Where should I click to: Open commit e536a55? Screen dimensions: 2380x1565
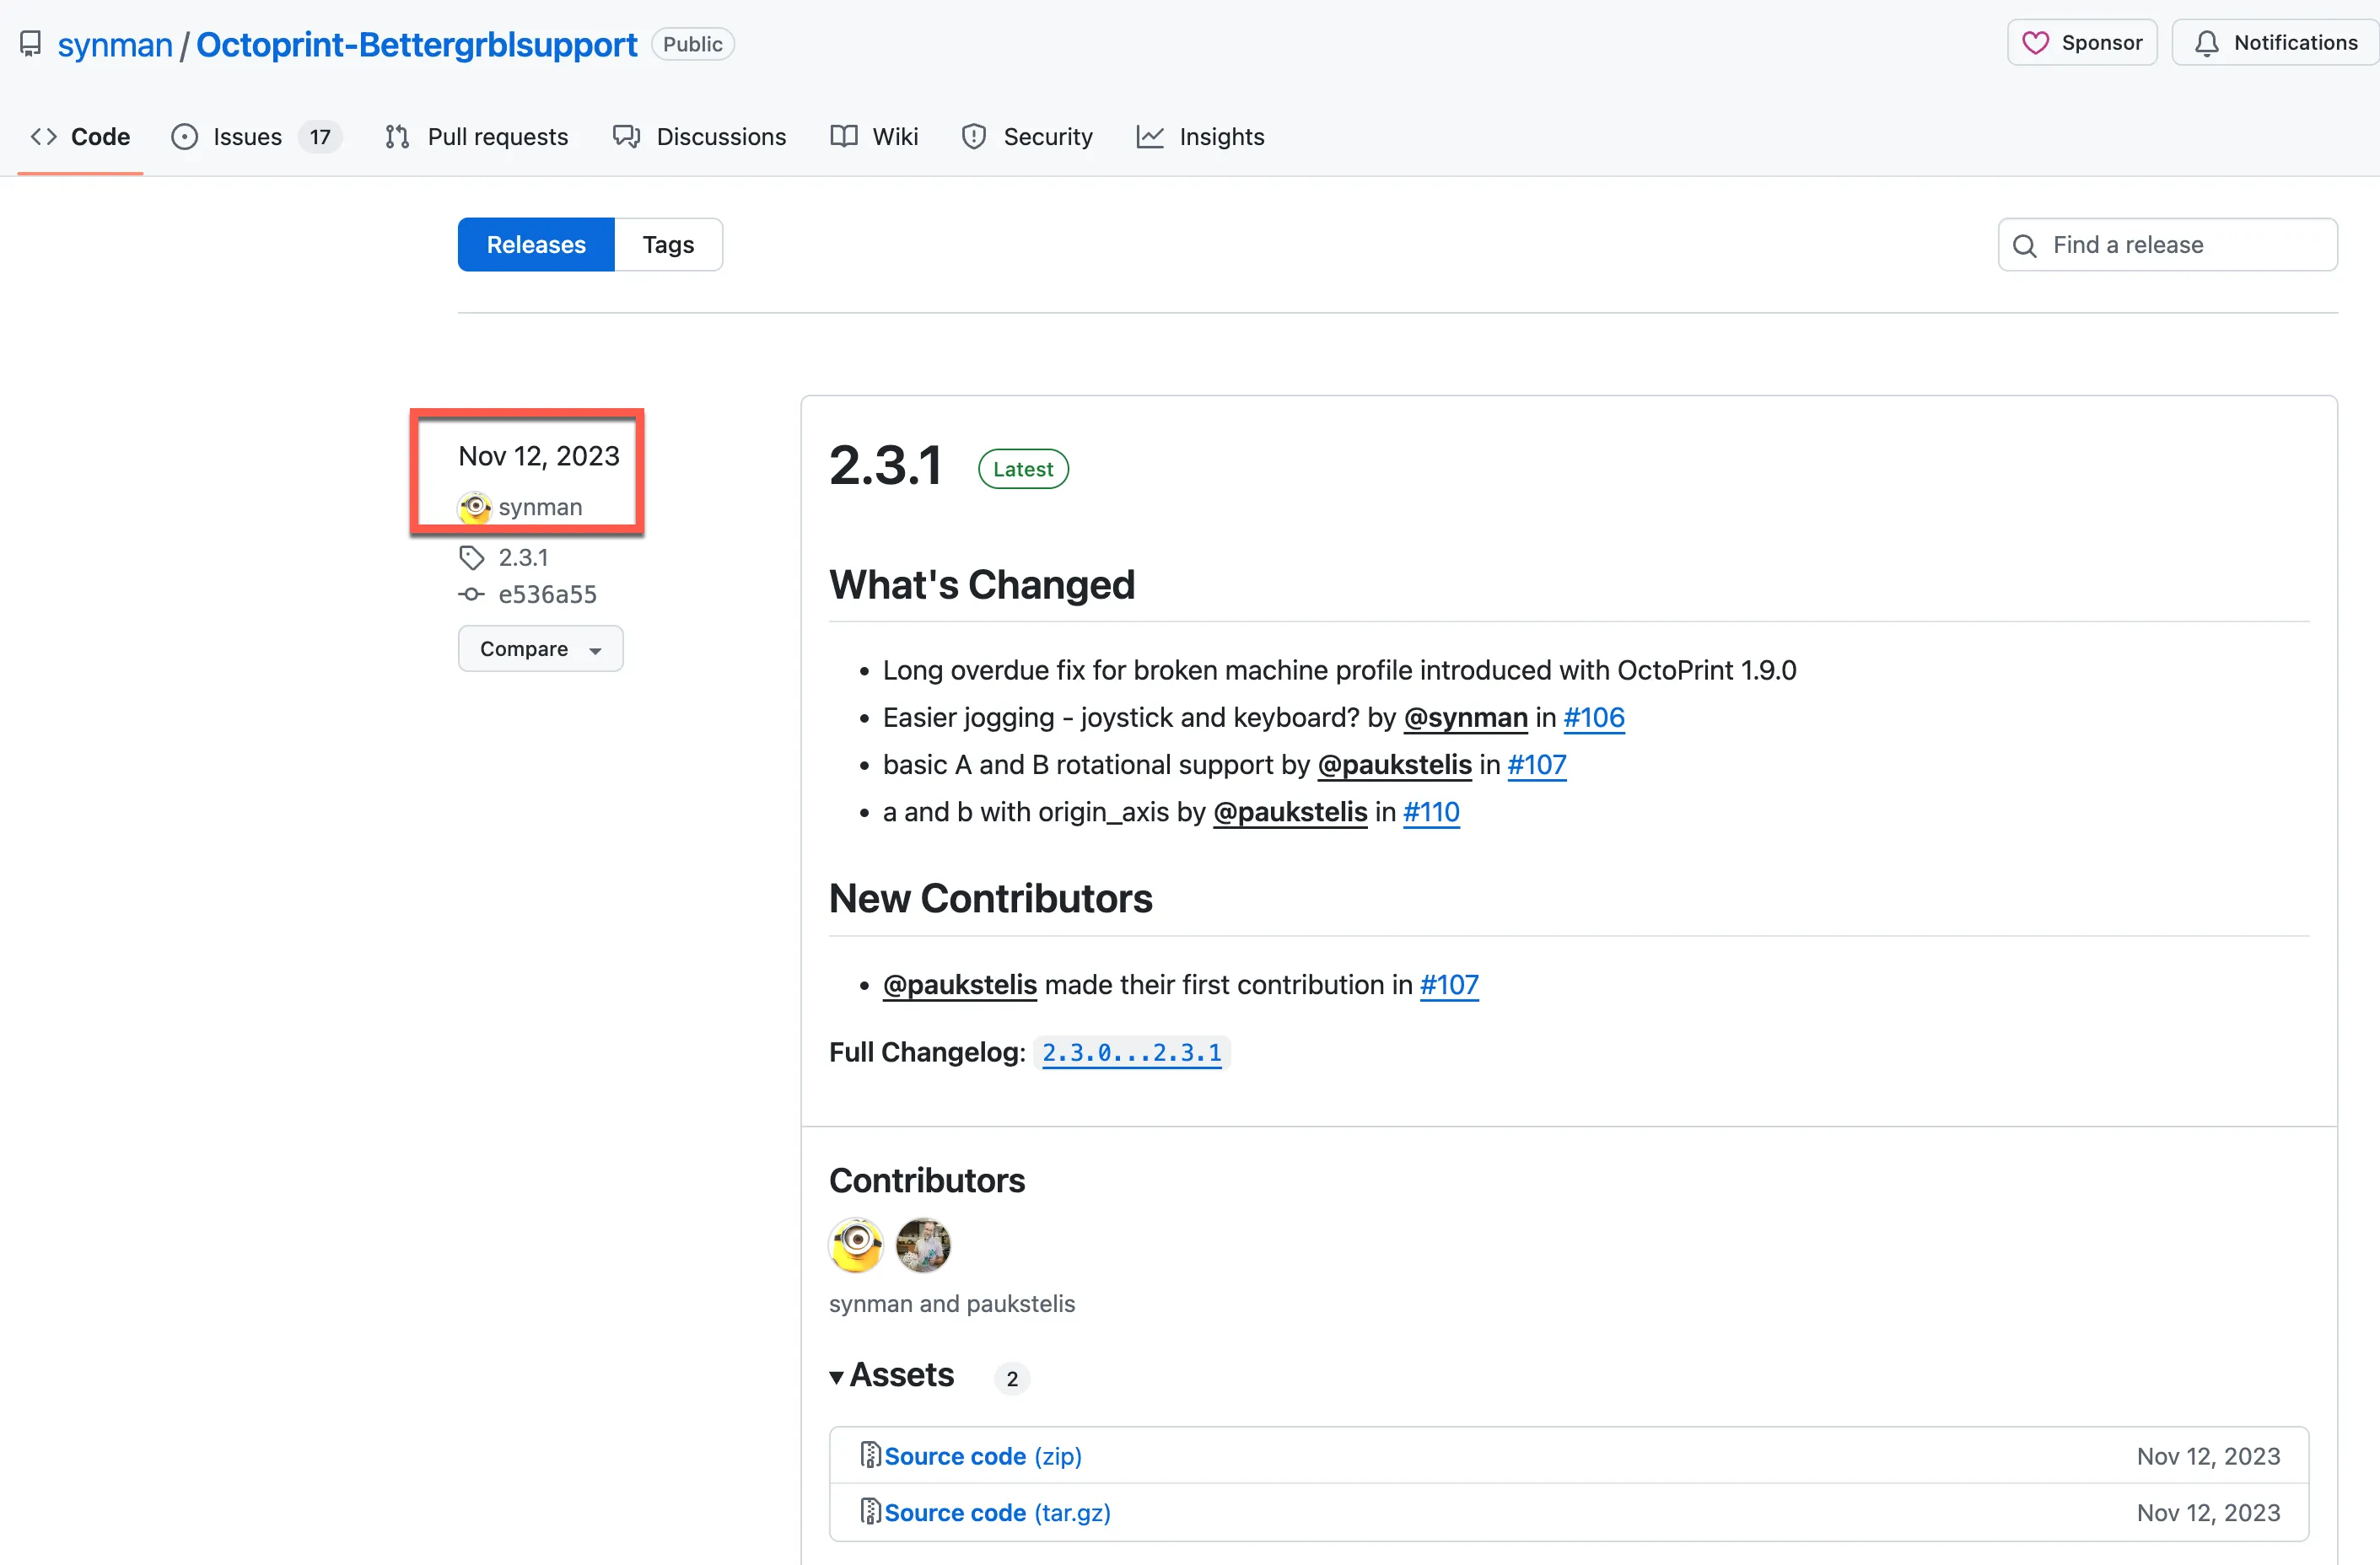[547, 594]
